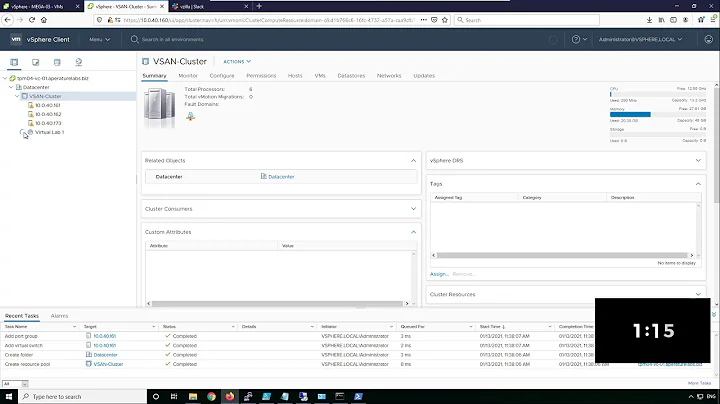Click Tags table horizontal scrollbar

point(562,255)
